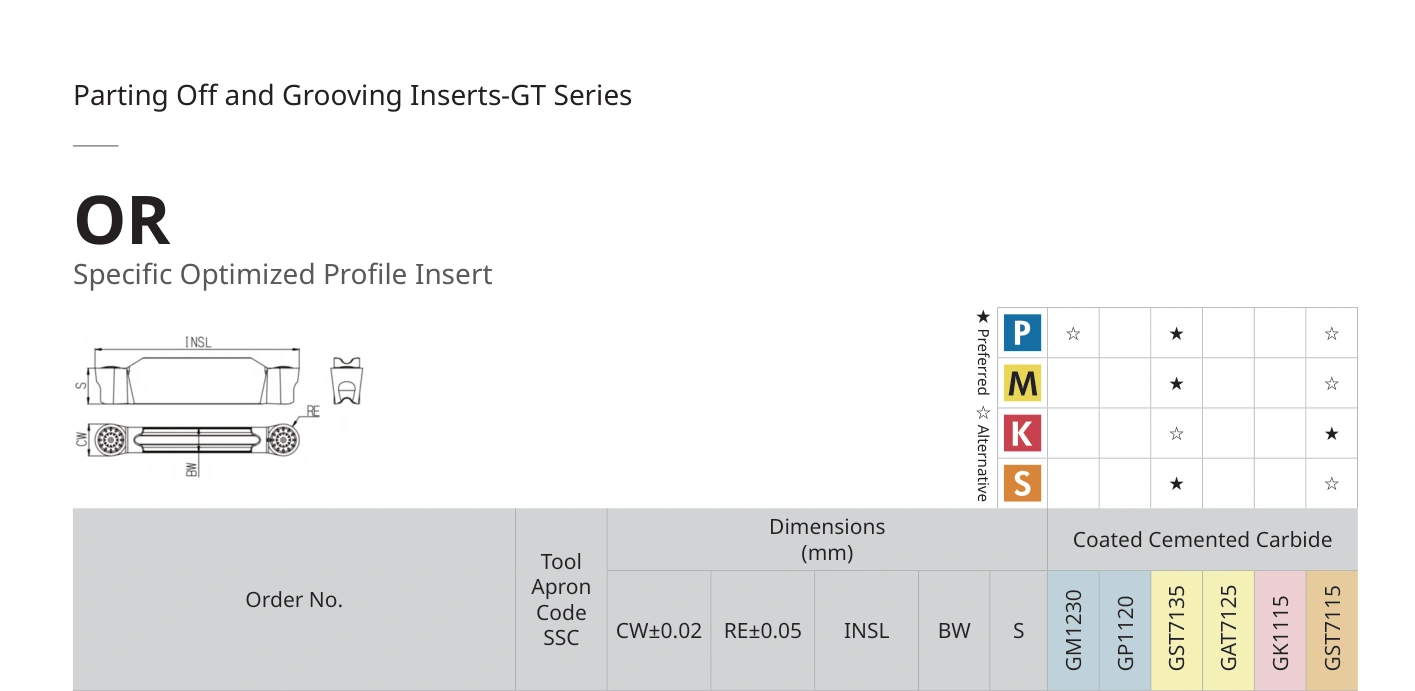Click the Order No. column header
The image size is (1415, 691).
click(294, 600)
